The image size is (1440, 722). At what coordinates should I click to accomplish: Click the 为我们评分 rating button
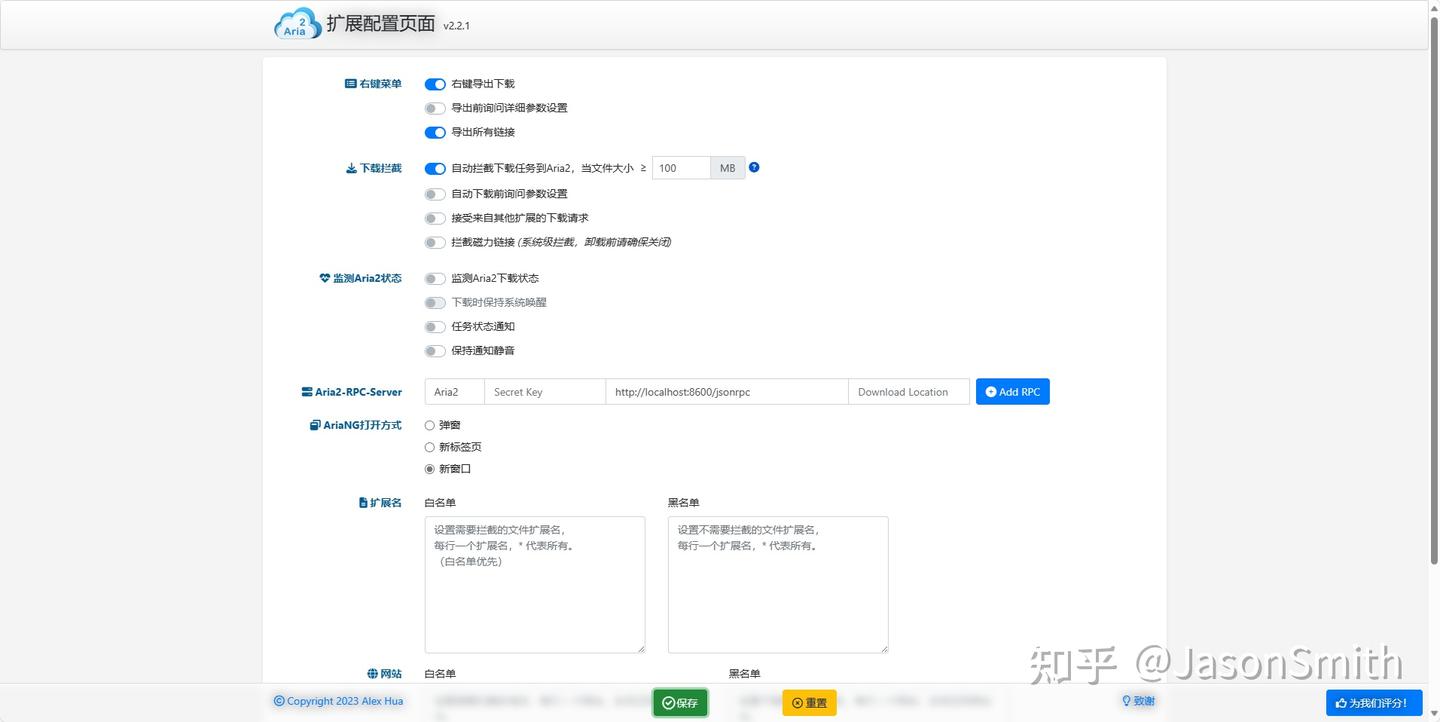[x=1375, y=703]
